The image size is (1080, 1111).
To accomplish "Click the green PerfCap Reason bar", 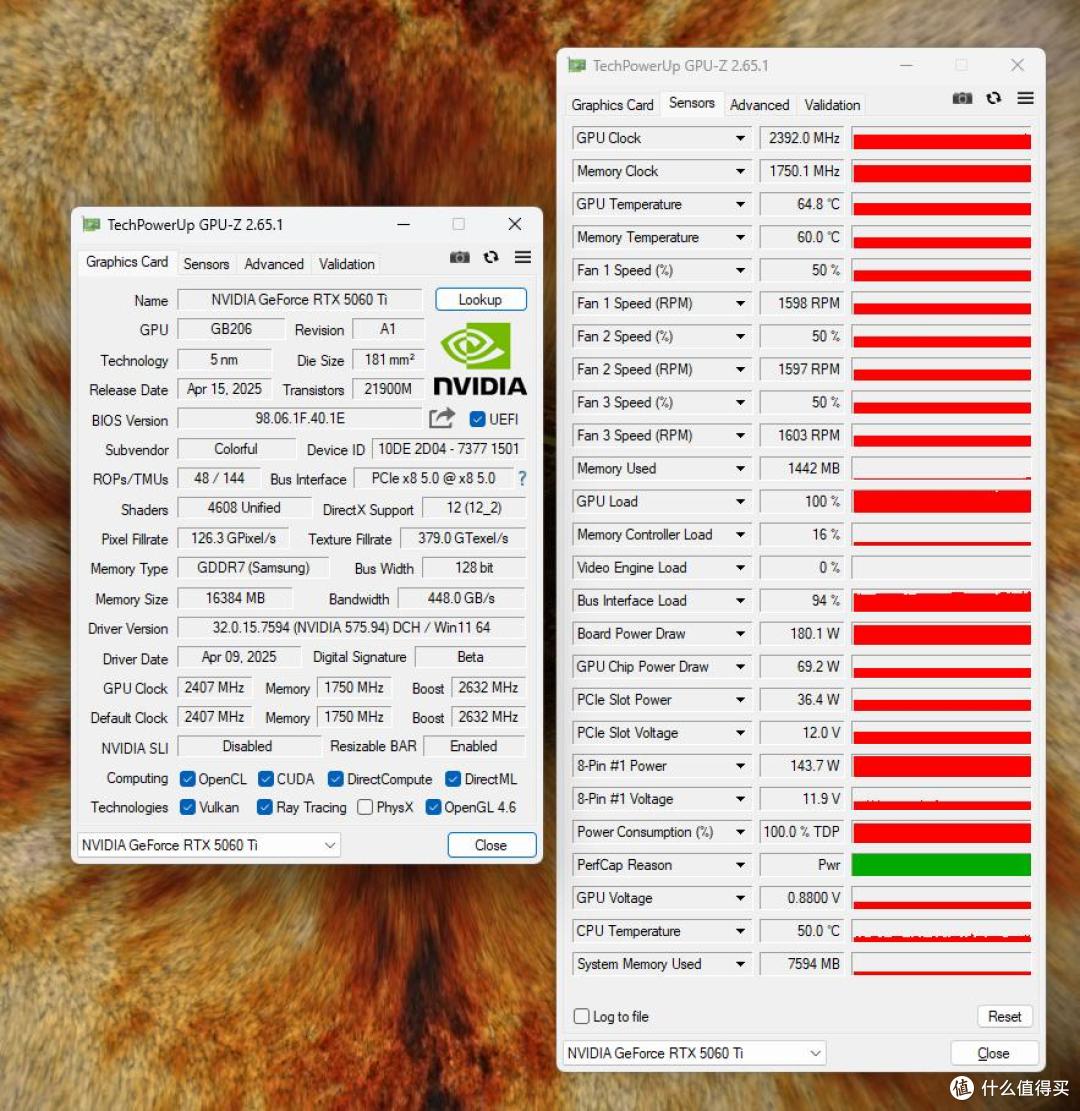I will coord(941,865).
